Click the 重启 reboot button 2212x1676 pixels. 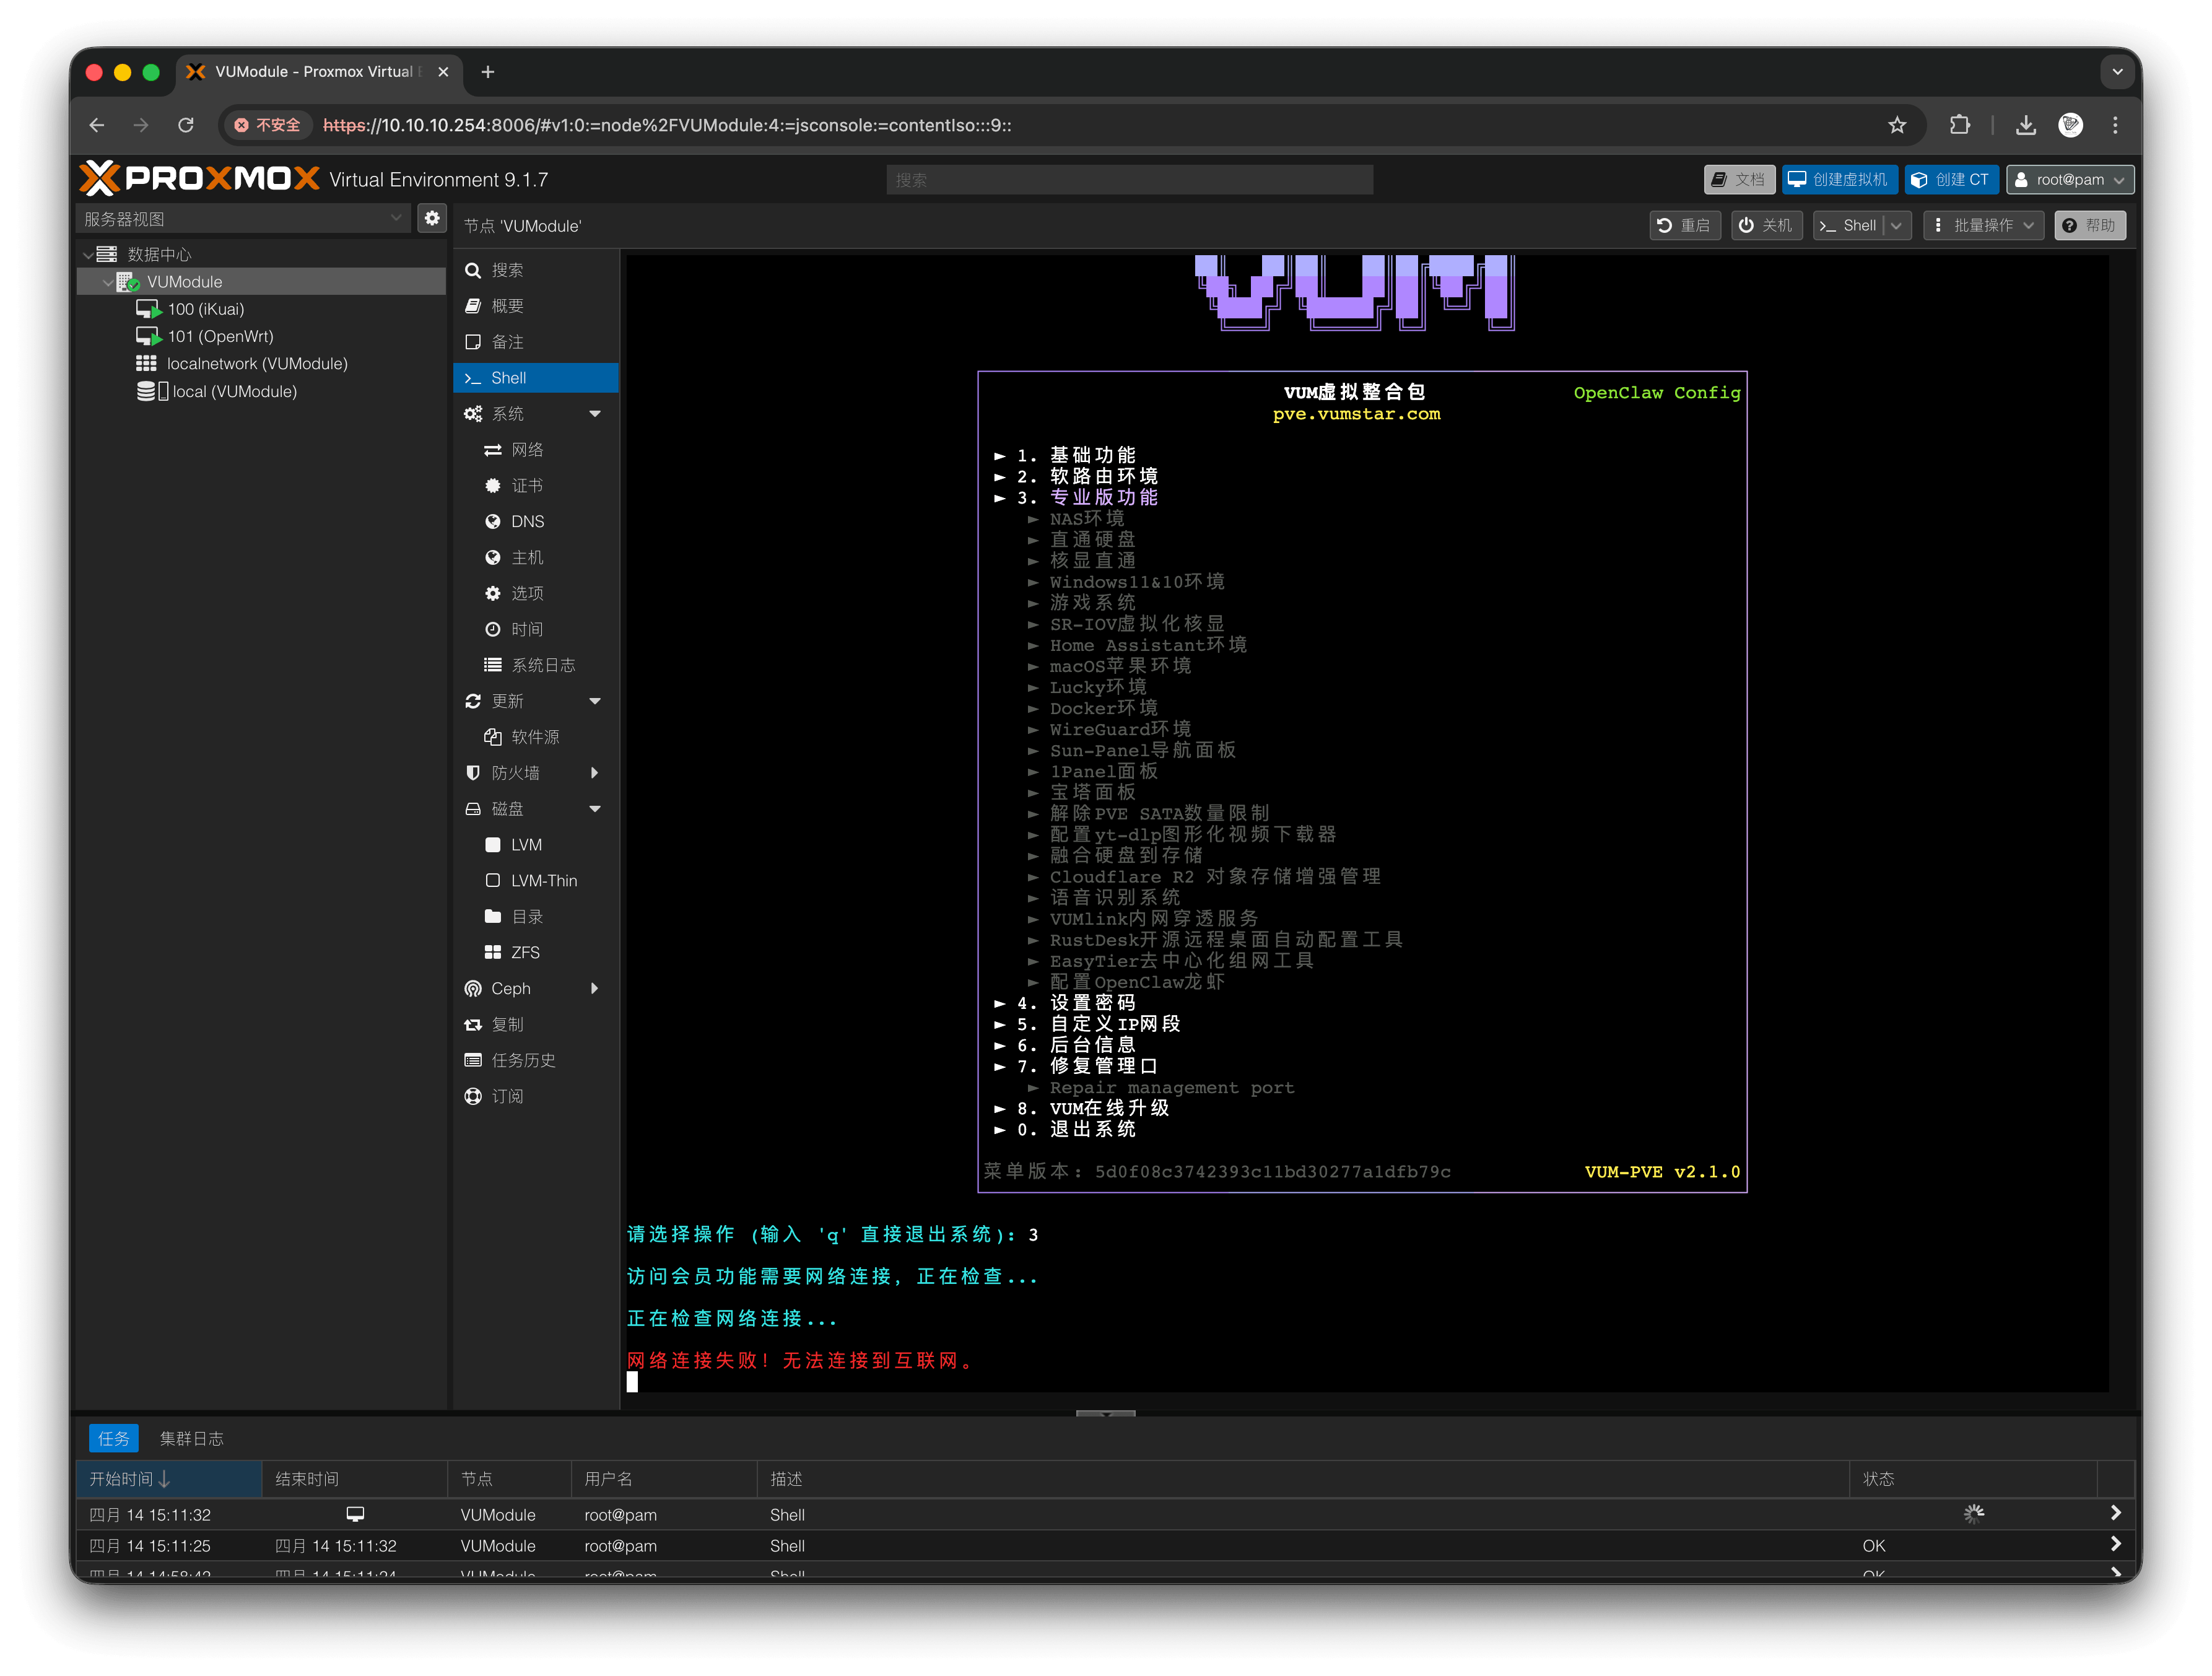tap(1684, 225)
